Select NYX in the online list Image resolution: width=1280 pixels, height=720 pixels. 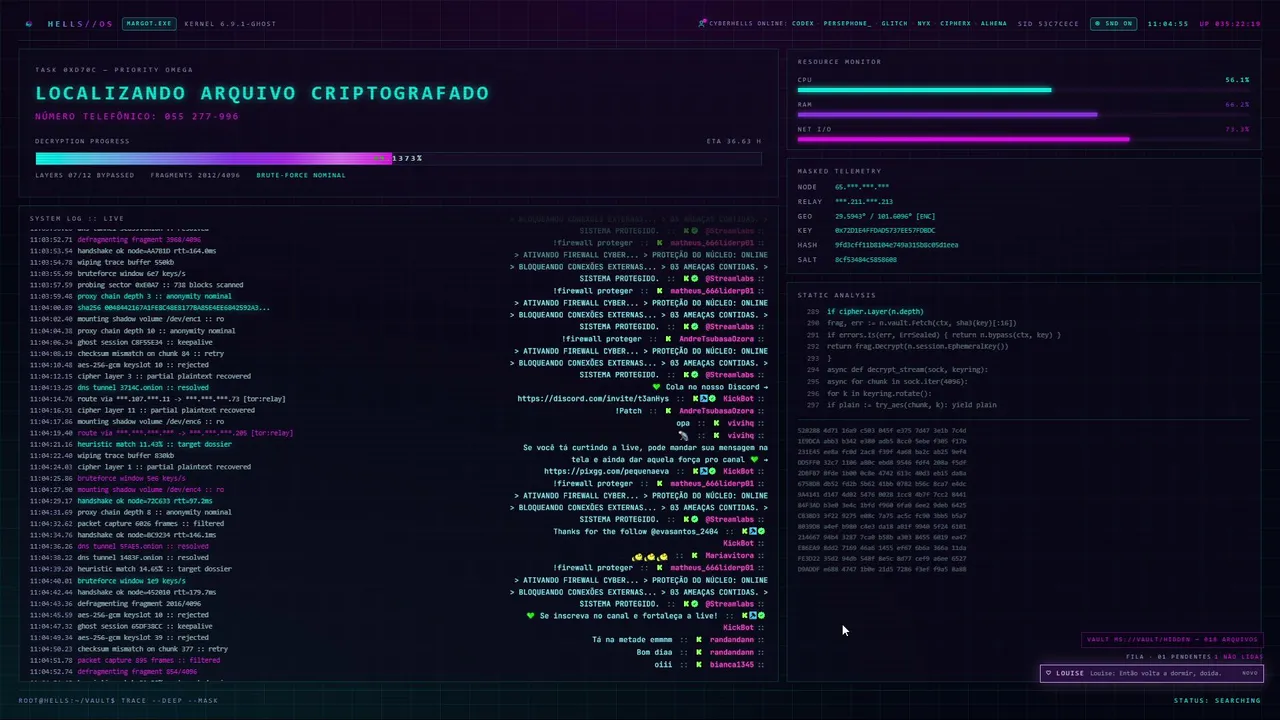point(924,23)
